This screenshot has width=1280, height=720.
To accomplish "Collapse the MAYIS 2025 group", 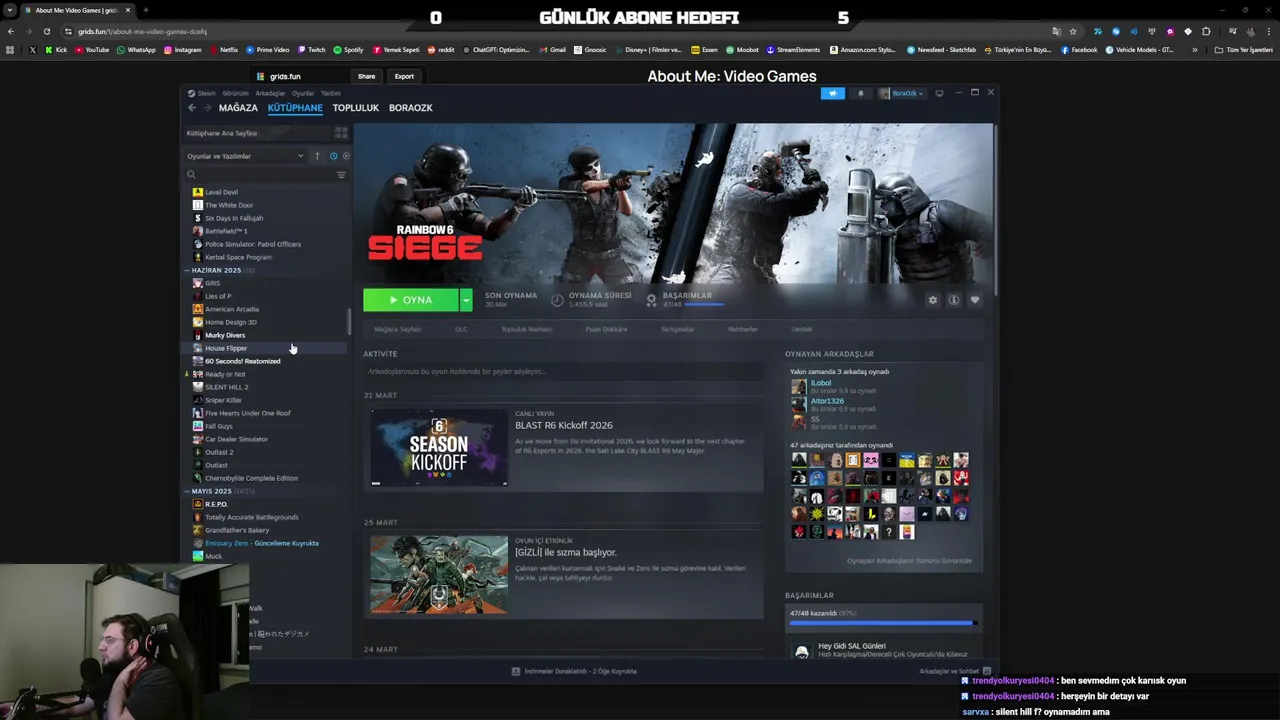I will [x=187, y=491].
